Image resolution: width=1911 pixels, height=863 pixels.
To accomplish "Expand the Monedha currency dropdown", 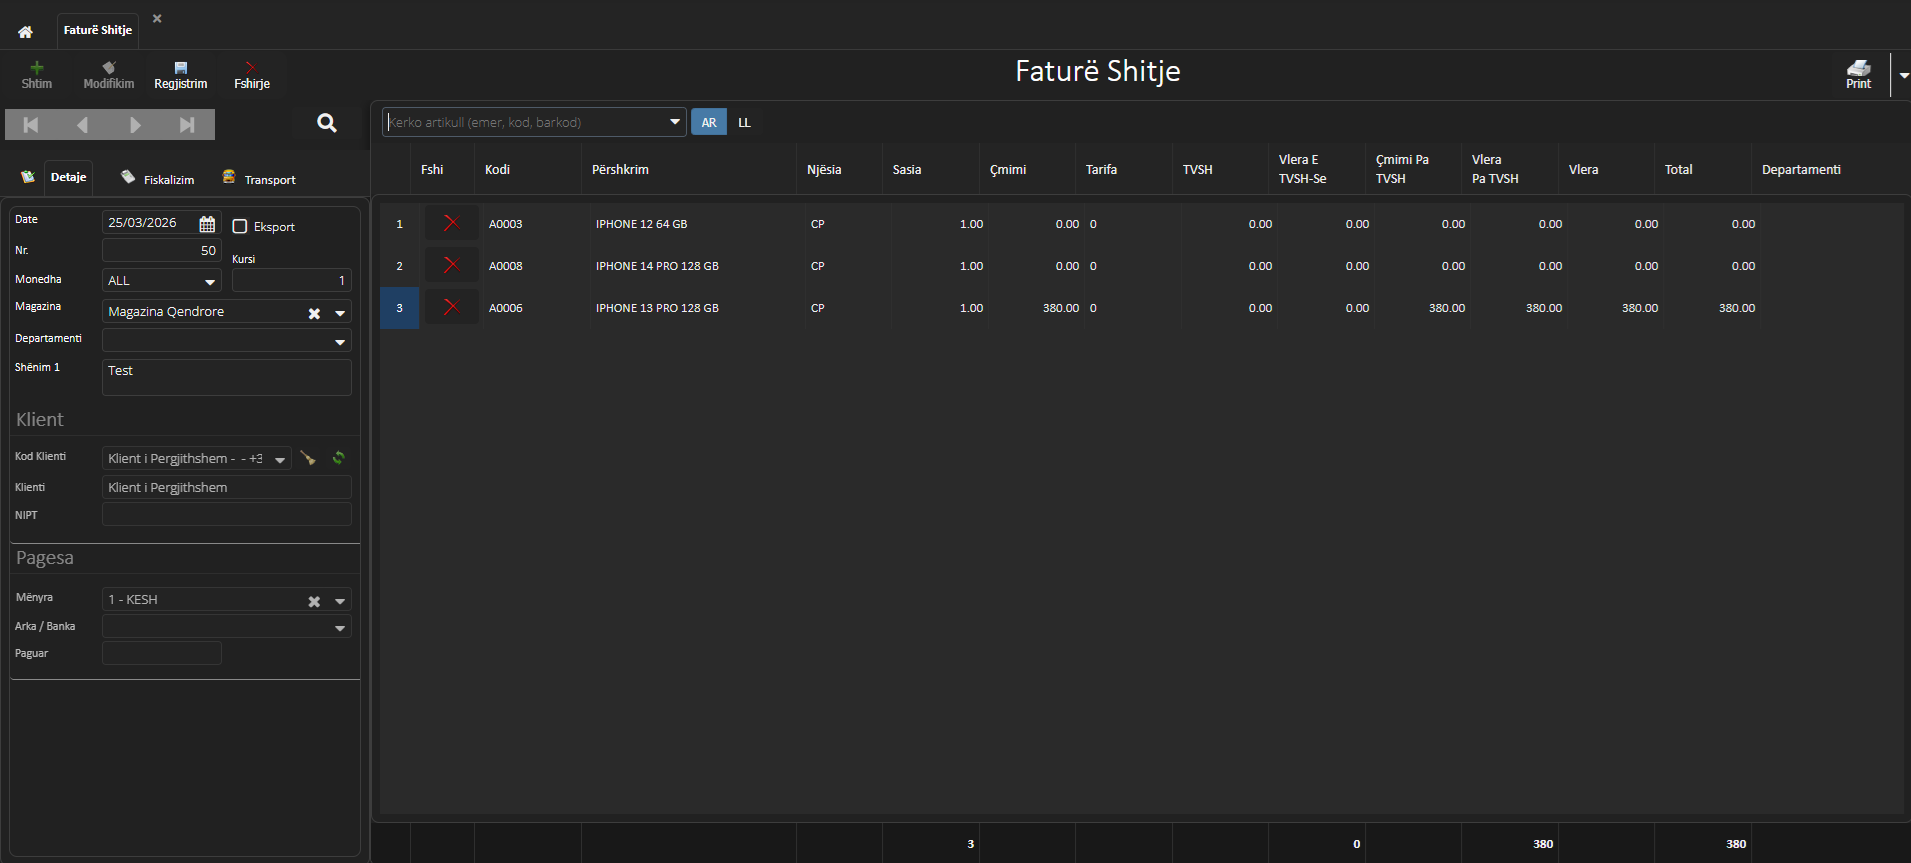I will 210,282.
